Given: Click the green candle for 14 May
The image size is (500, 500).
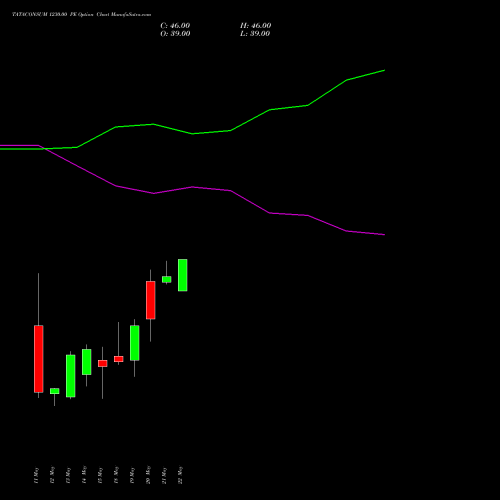Looking at the screenshot, I should [x=87, y=362].
